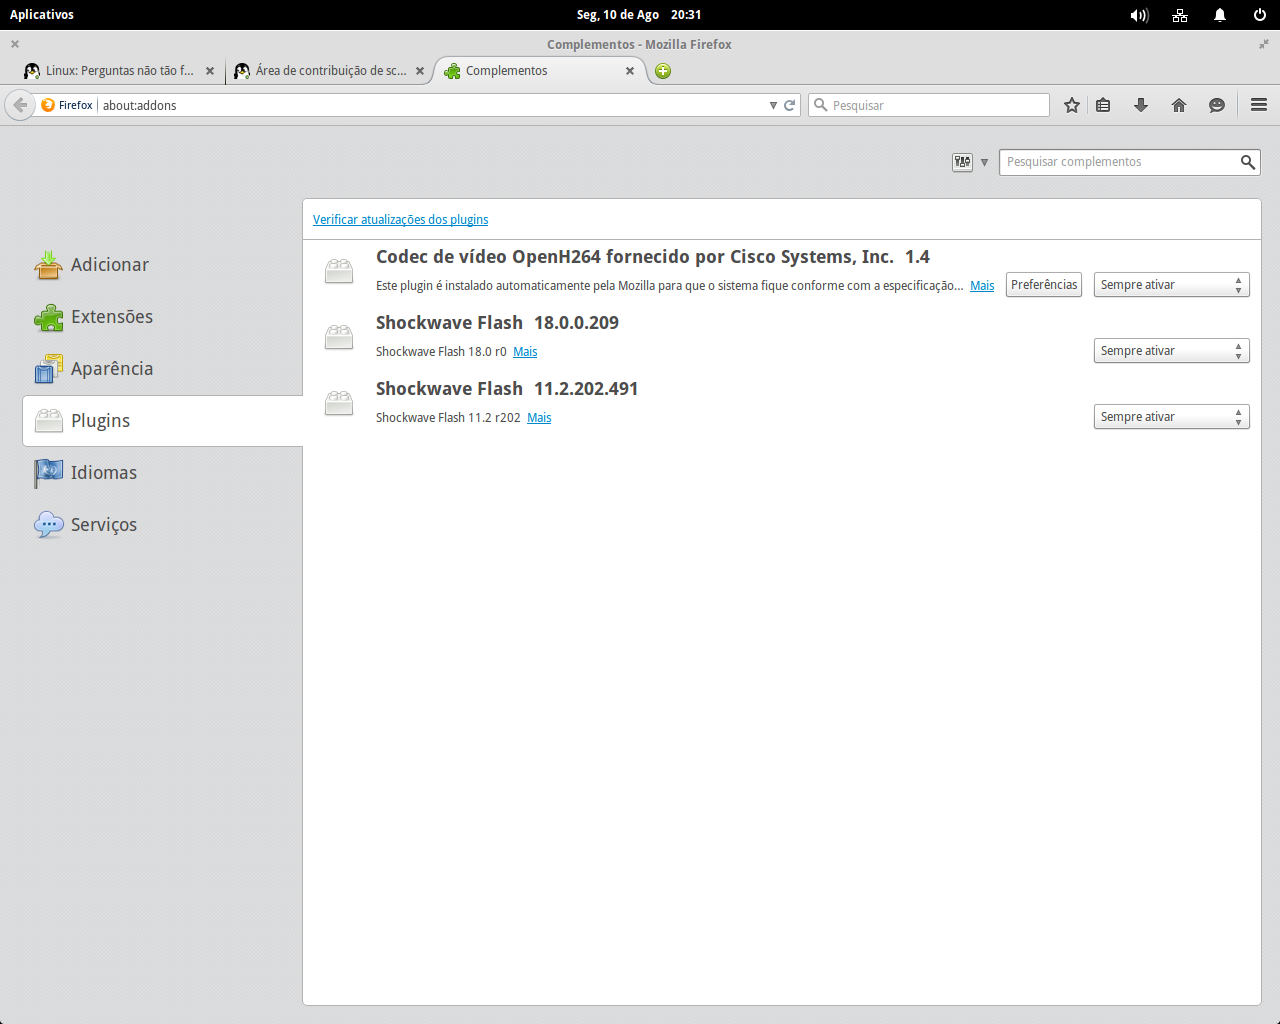Open Preferências for OpenH264 codec
This screenshot has height=1024, width=1280.
(1044, 285)
